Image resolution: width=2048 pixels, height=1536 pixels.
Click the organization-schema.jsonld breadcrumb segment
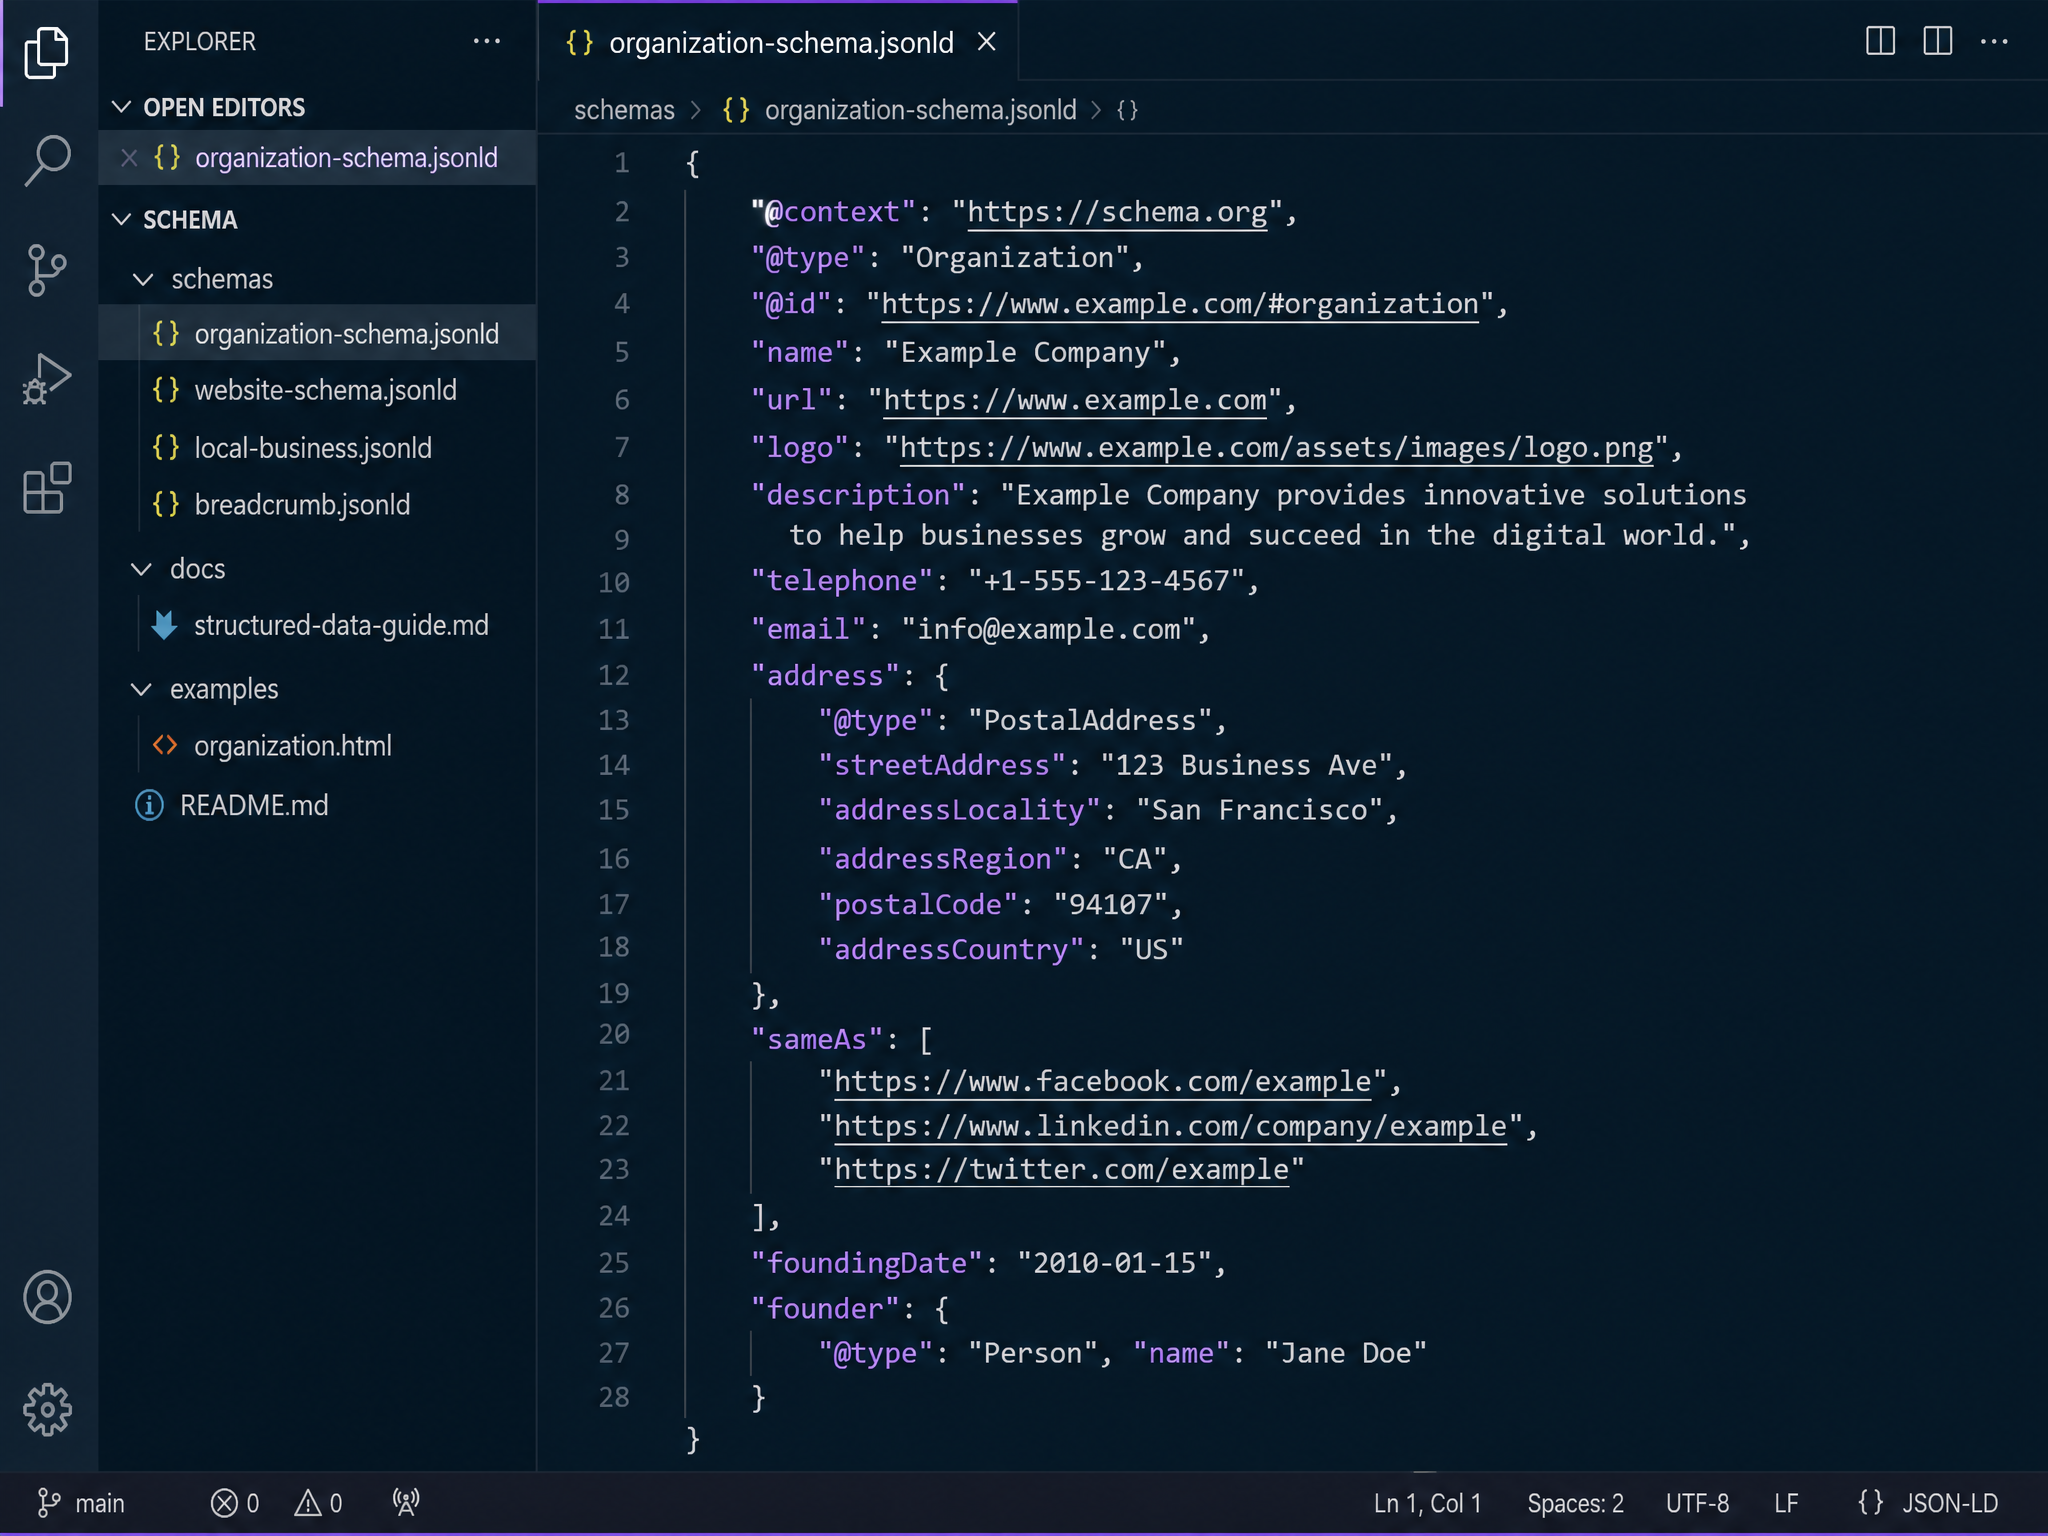coord(899,110)
